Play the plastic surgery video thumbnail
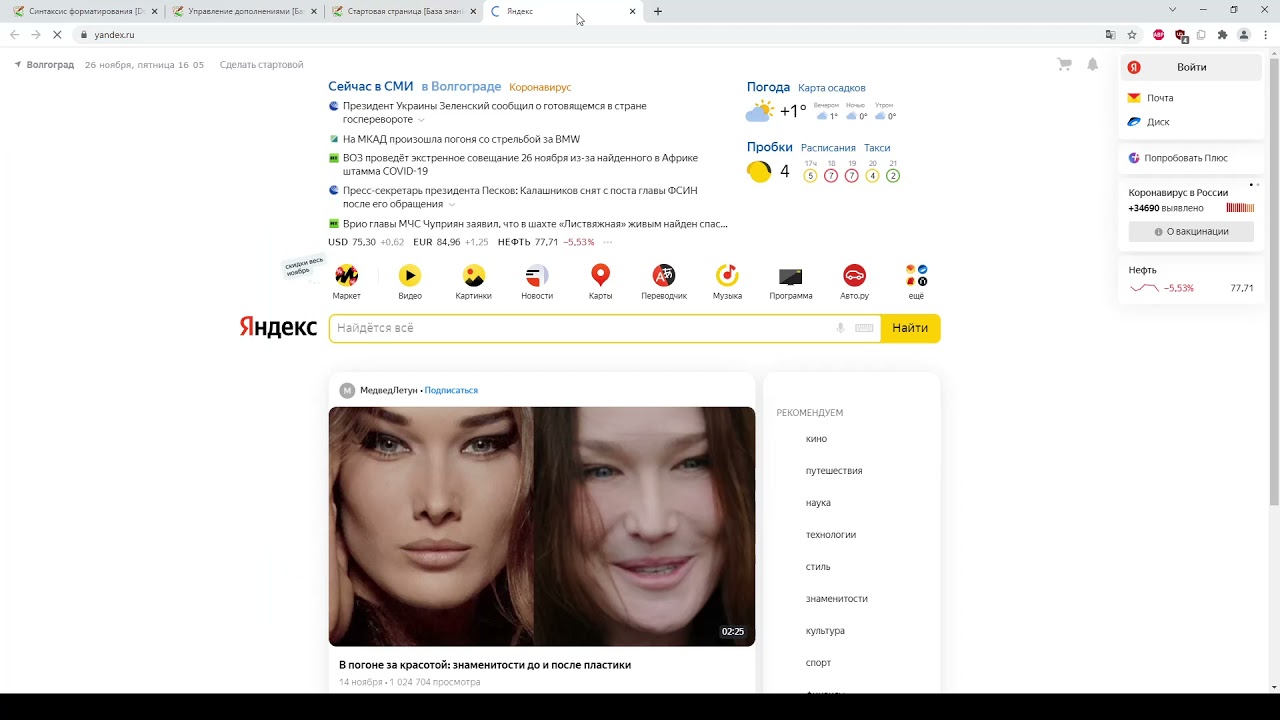This screenshot has height=720, width=1280. (x=542, y=526)
